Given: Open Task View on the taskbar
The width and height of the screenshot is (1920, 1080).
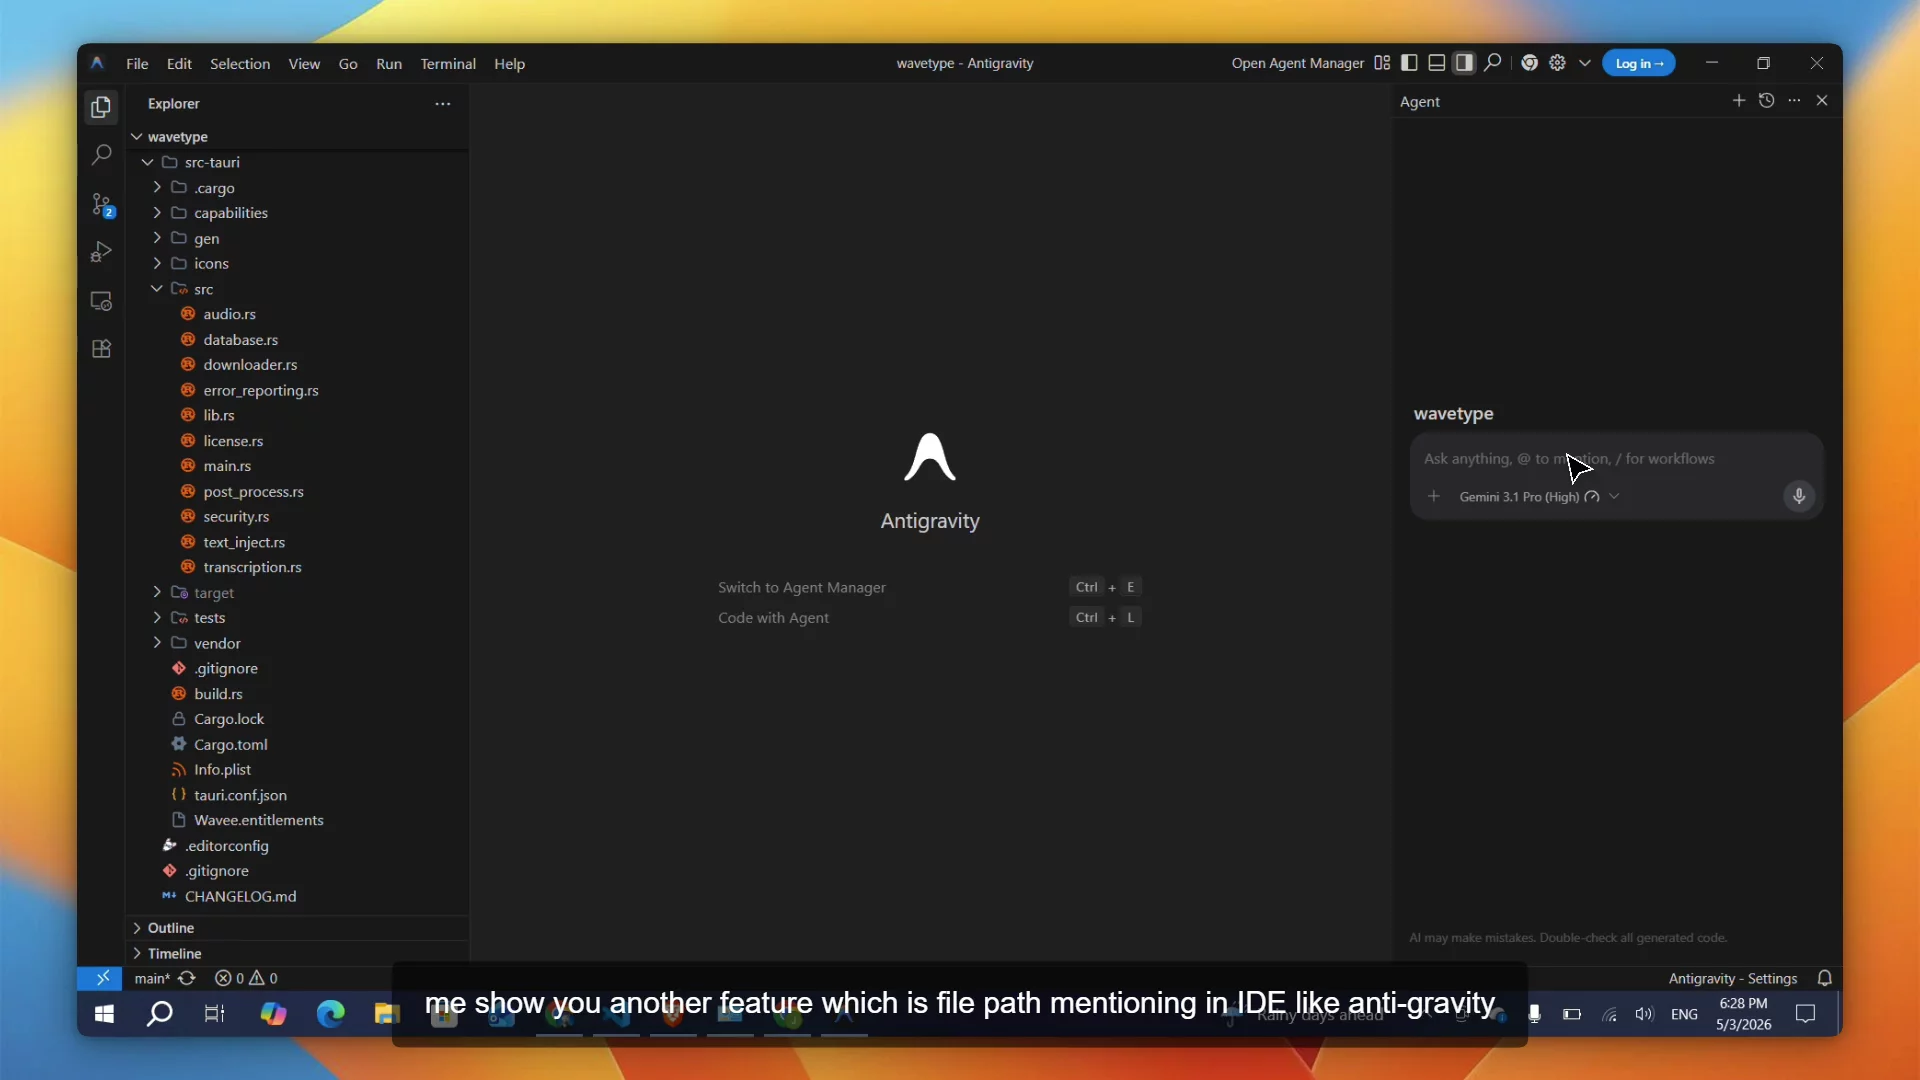Looking at the screenshot, I should [215, 1014].
